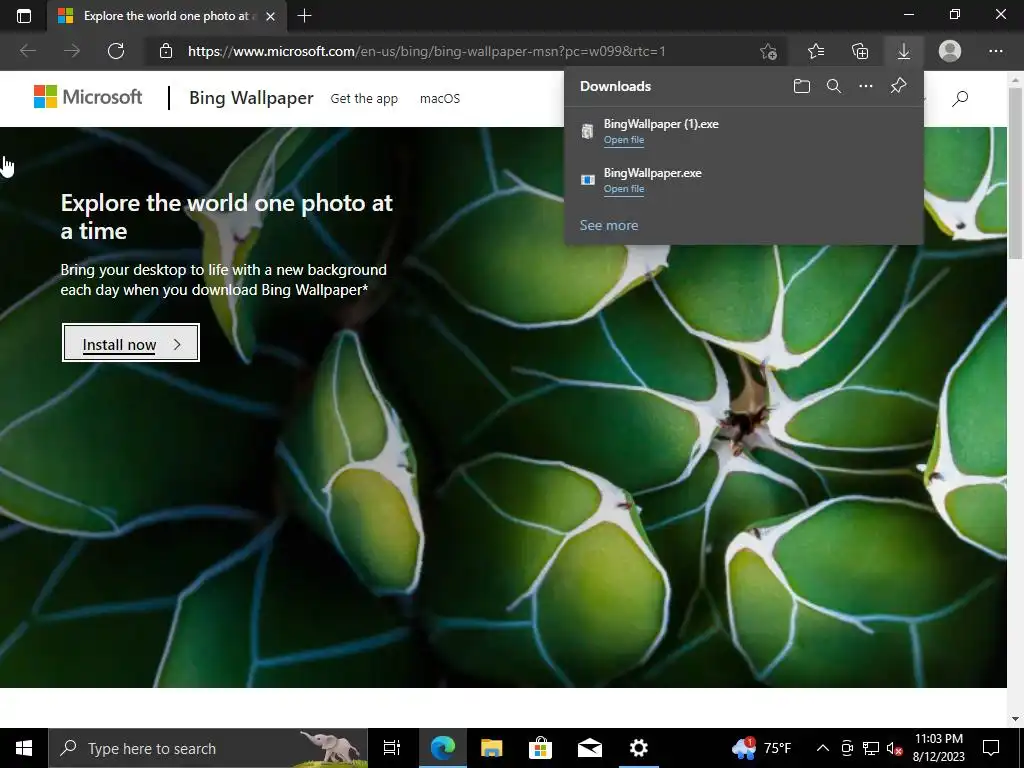
Task: Open the Favorites list icon
Action: (816, 51)
